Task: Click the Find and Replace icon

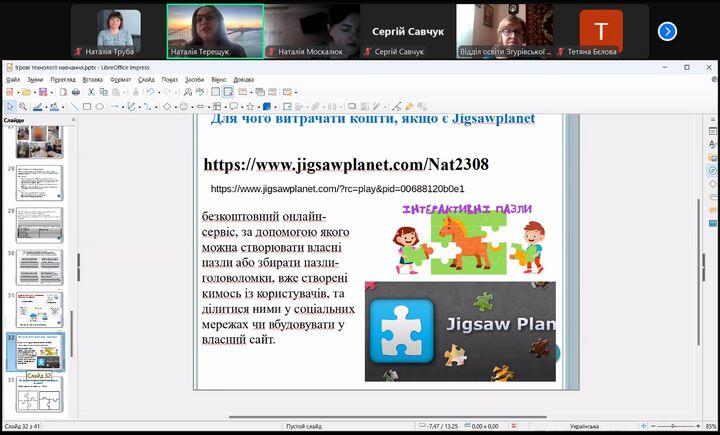Action: tap(188, 92)
